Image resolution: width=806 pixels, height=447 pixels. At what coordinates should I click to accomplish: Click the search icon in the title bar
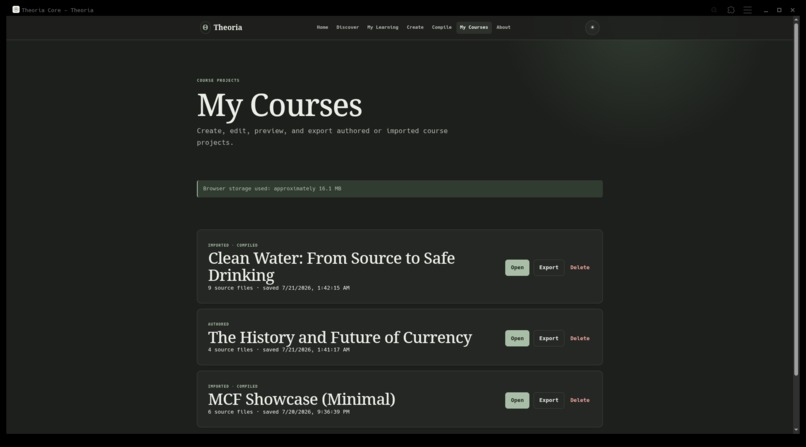(714, 10)
